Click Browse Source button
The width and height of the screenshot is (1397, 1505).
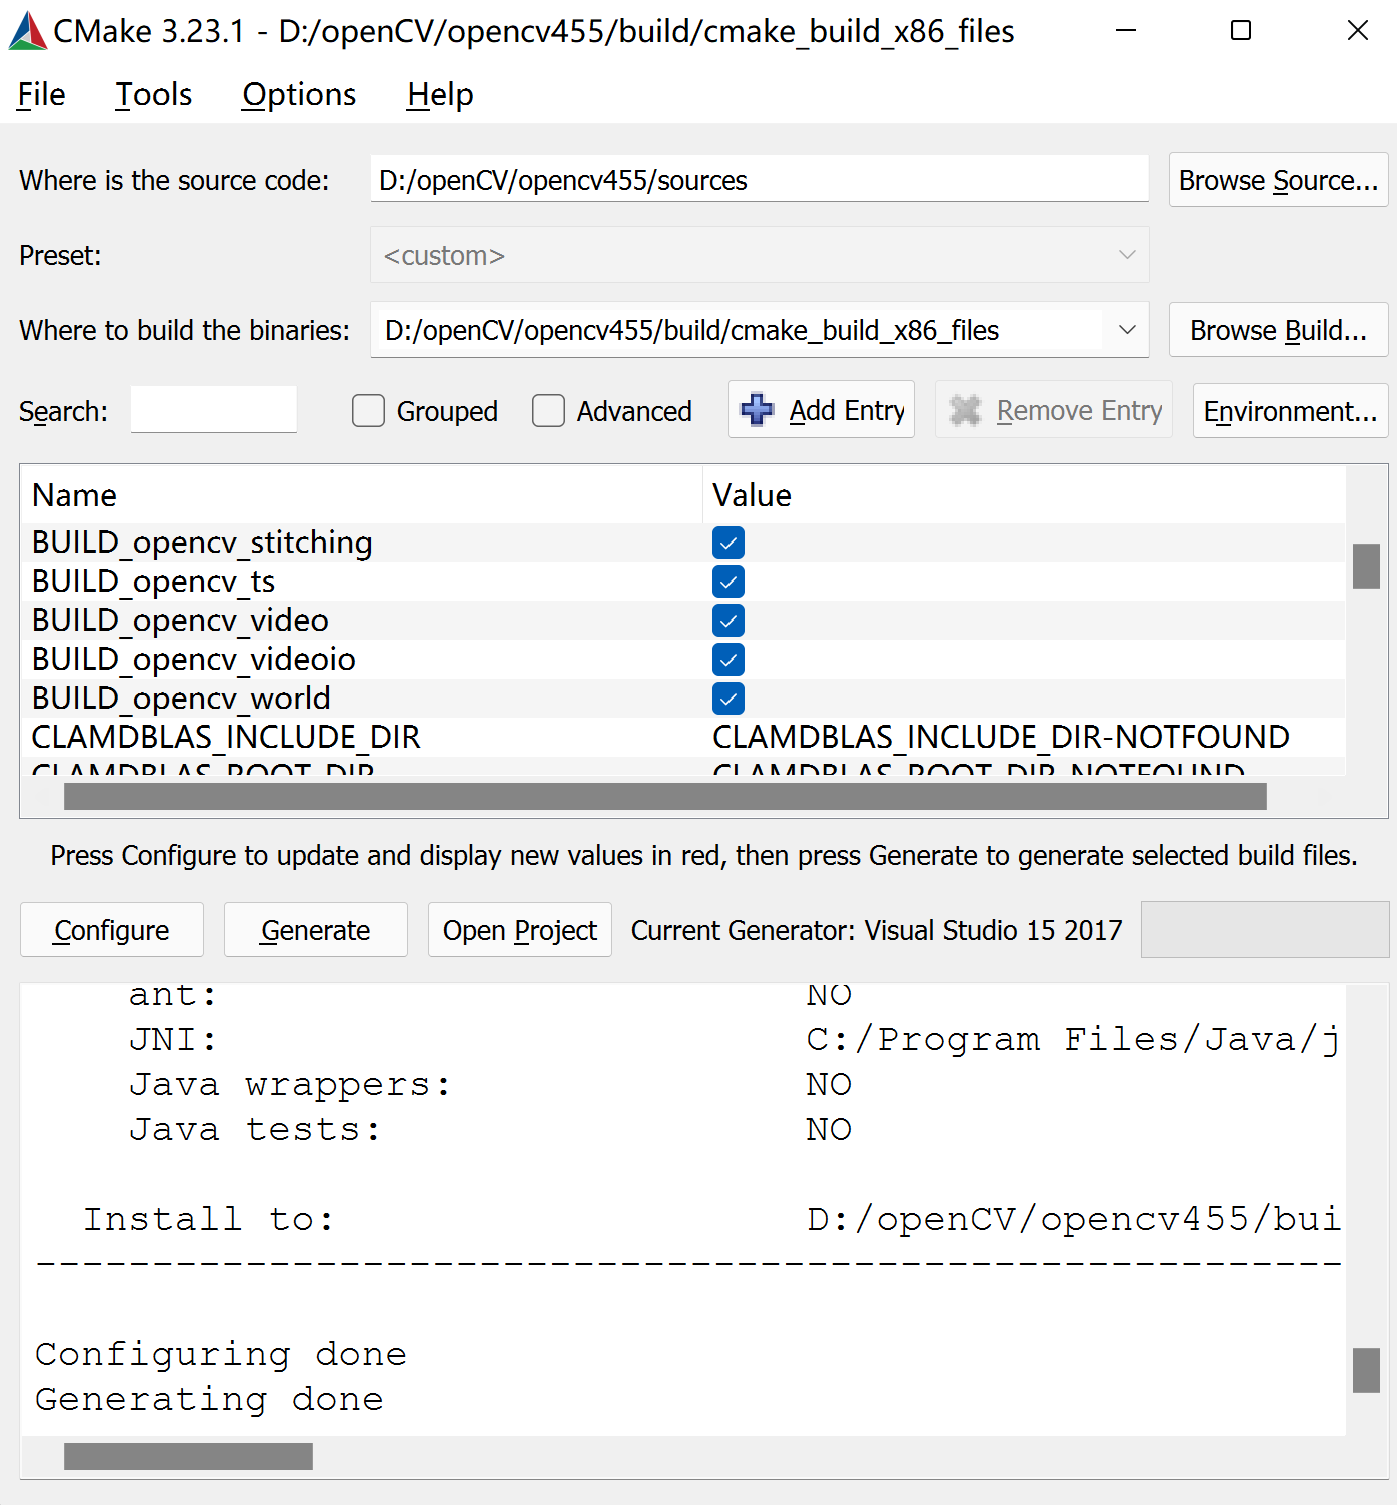point(1278,180)
